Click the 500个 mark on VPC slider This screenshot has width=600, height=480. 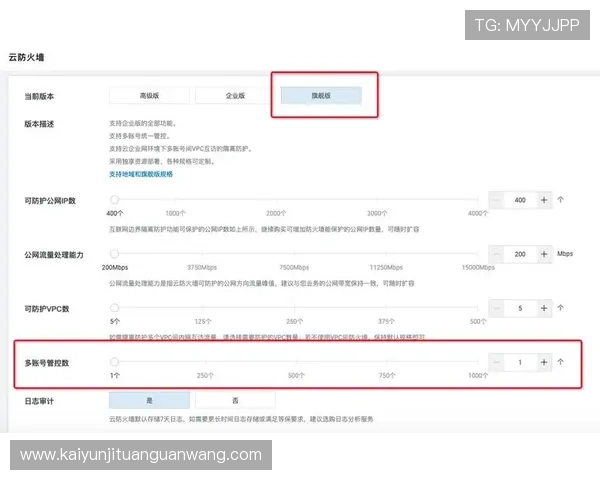pyautogui.click(x=478, y=322)
